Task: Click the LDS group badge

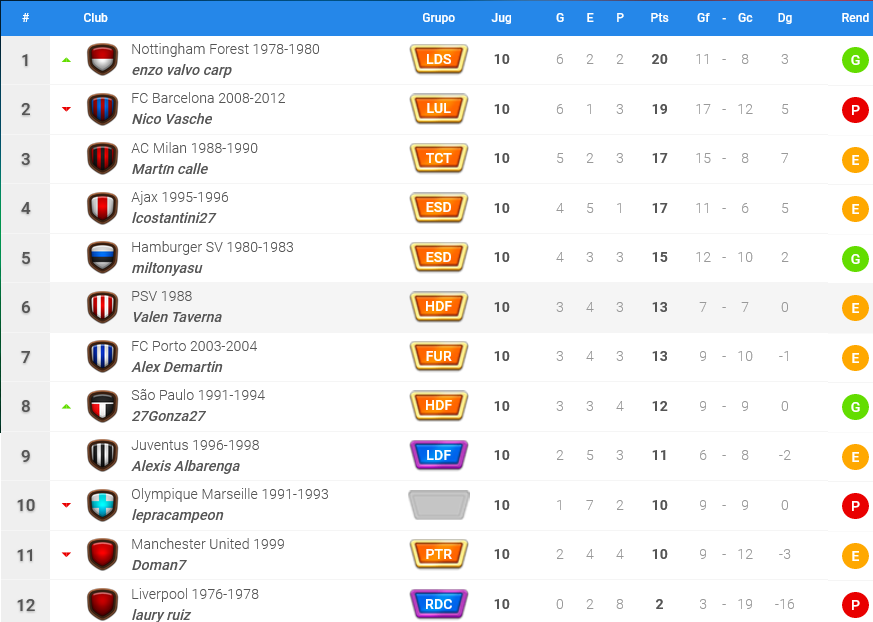Action: (x=439, y=59)
